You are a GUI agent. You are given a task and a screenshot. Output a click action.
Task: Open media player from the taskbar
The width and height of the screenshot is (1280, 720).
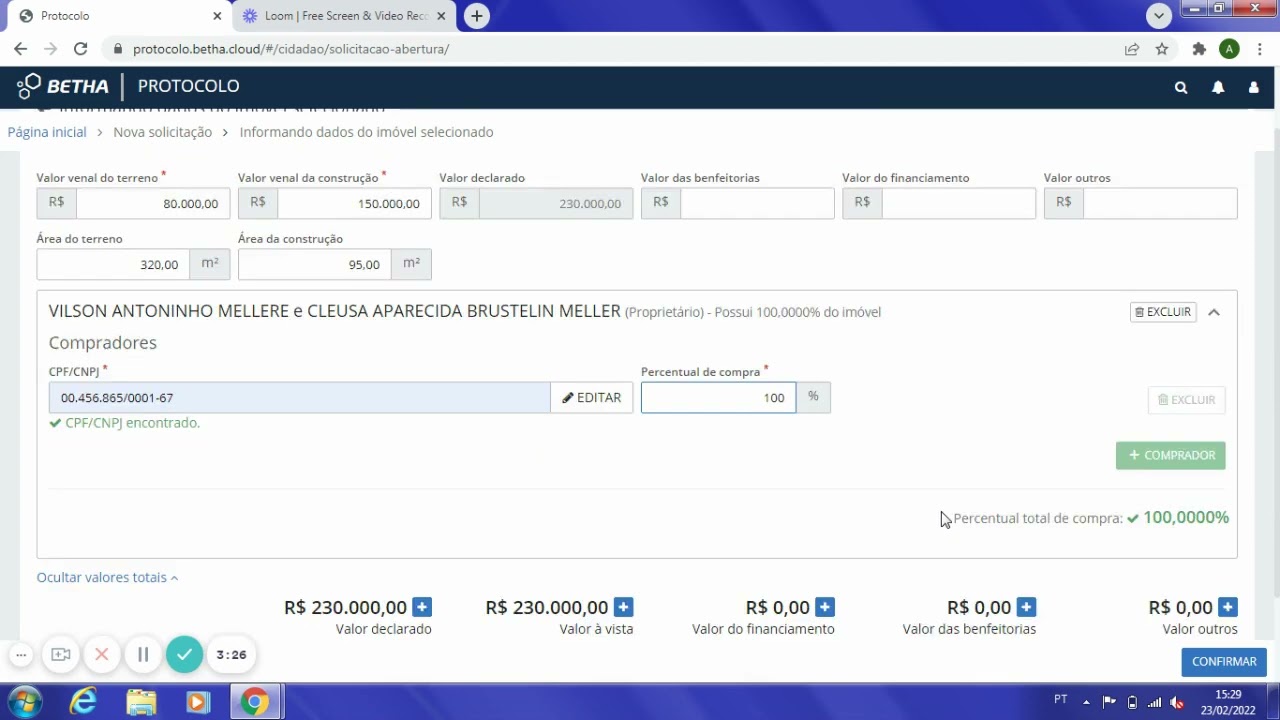tap(197, 702)
